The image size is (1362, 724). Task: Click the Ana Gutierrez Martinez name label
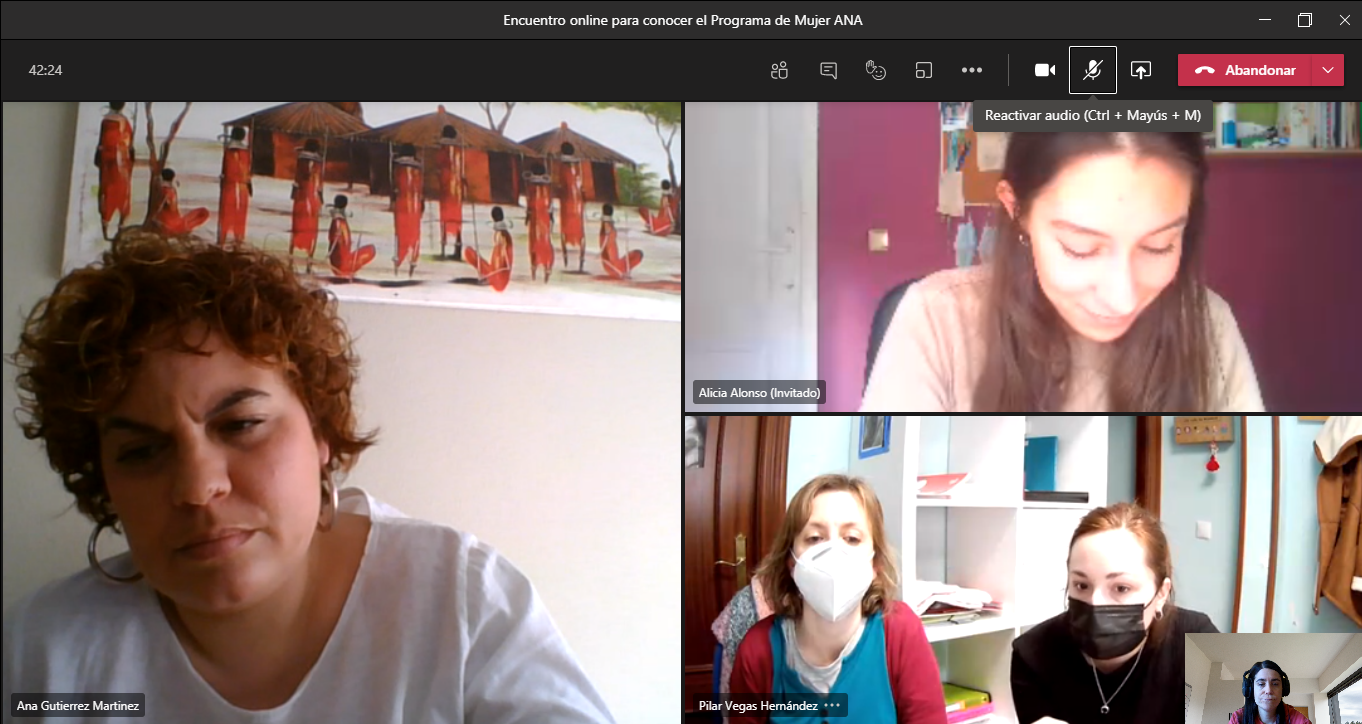(x=78, y=706)
